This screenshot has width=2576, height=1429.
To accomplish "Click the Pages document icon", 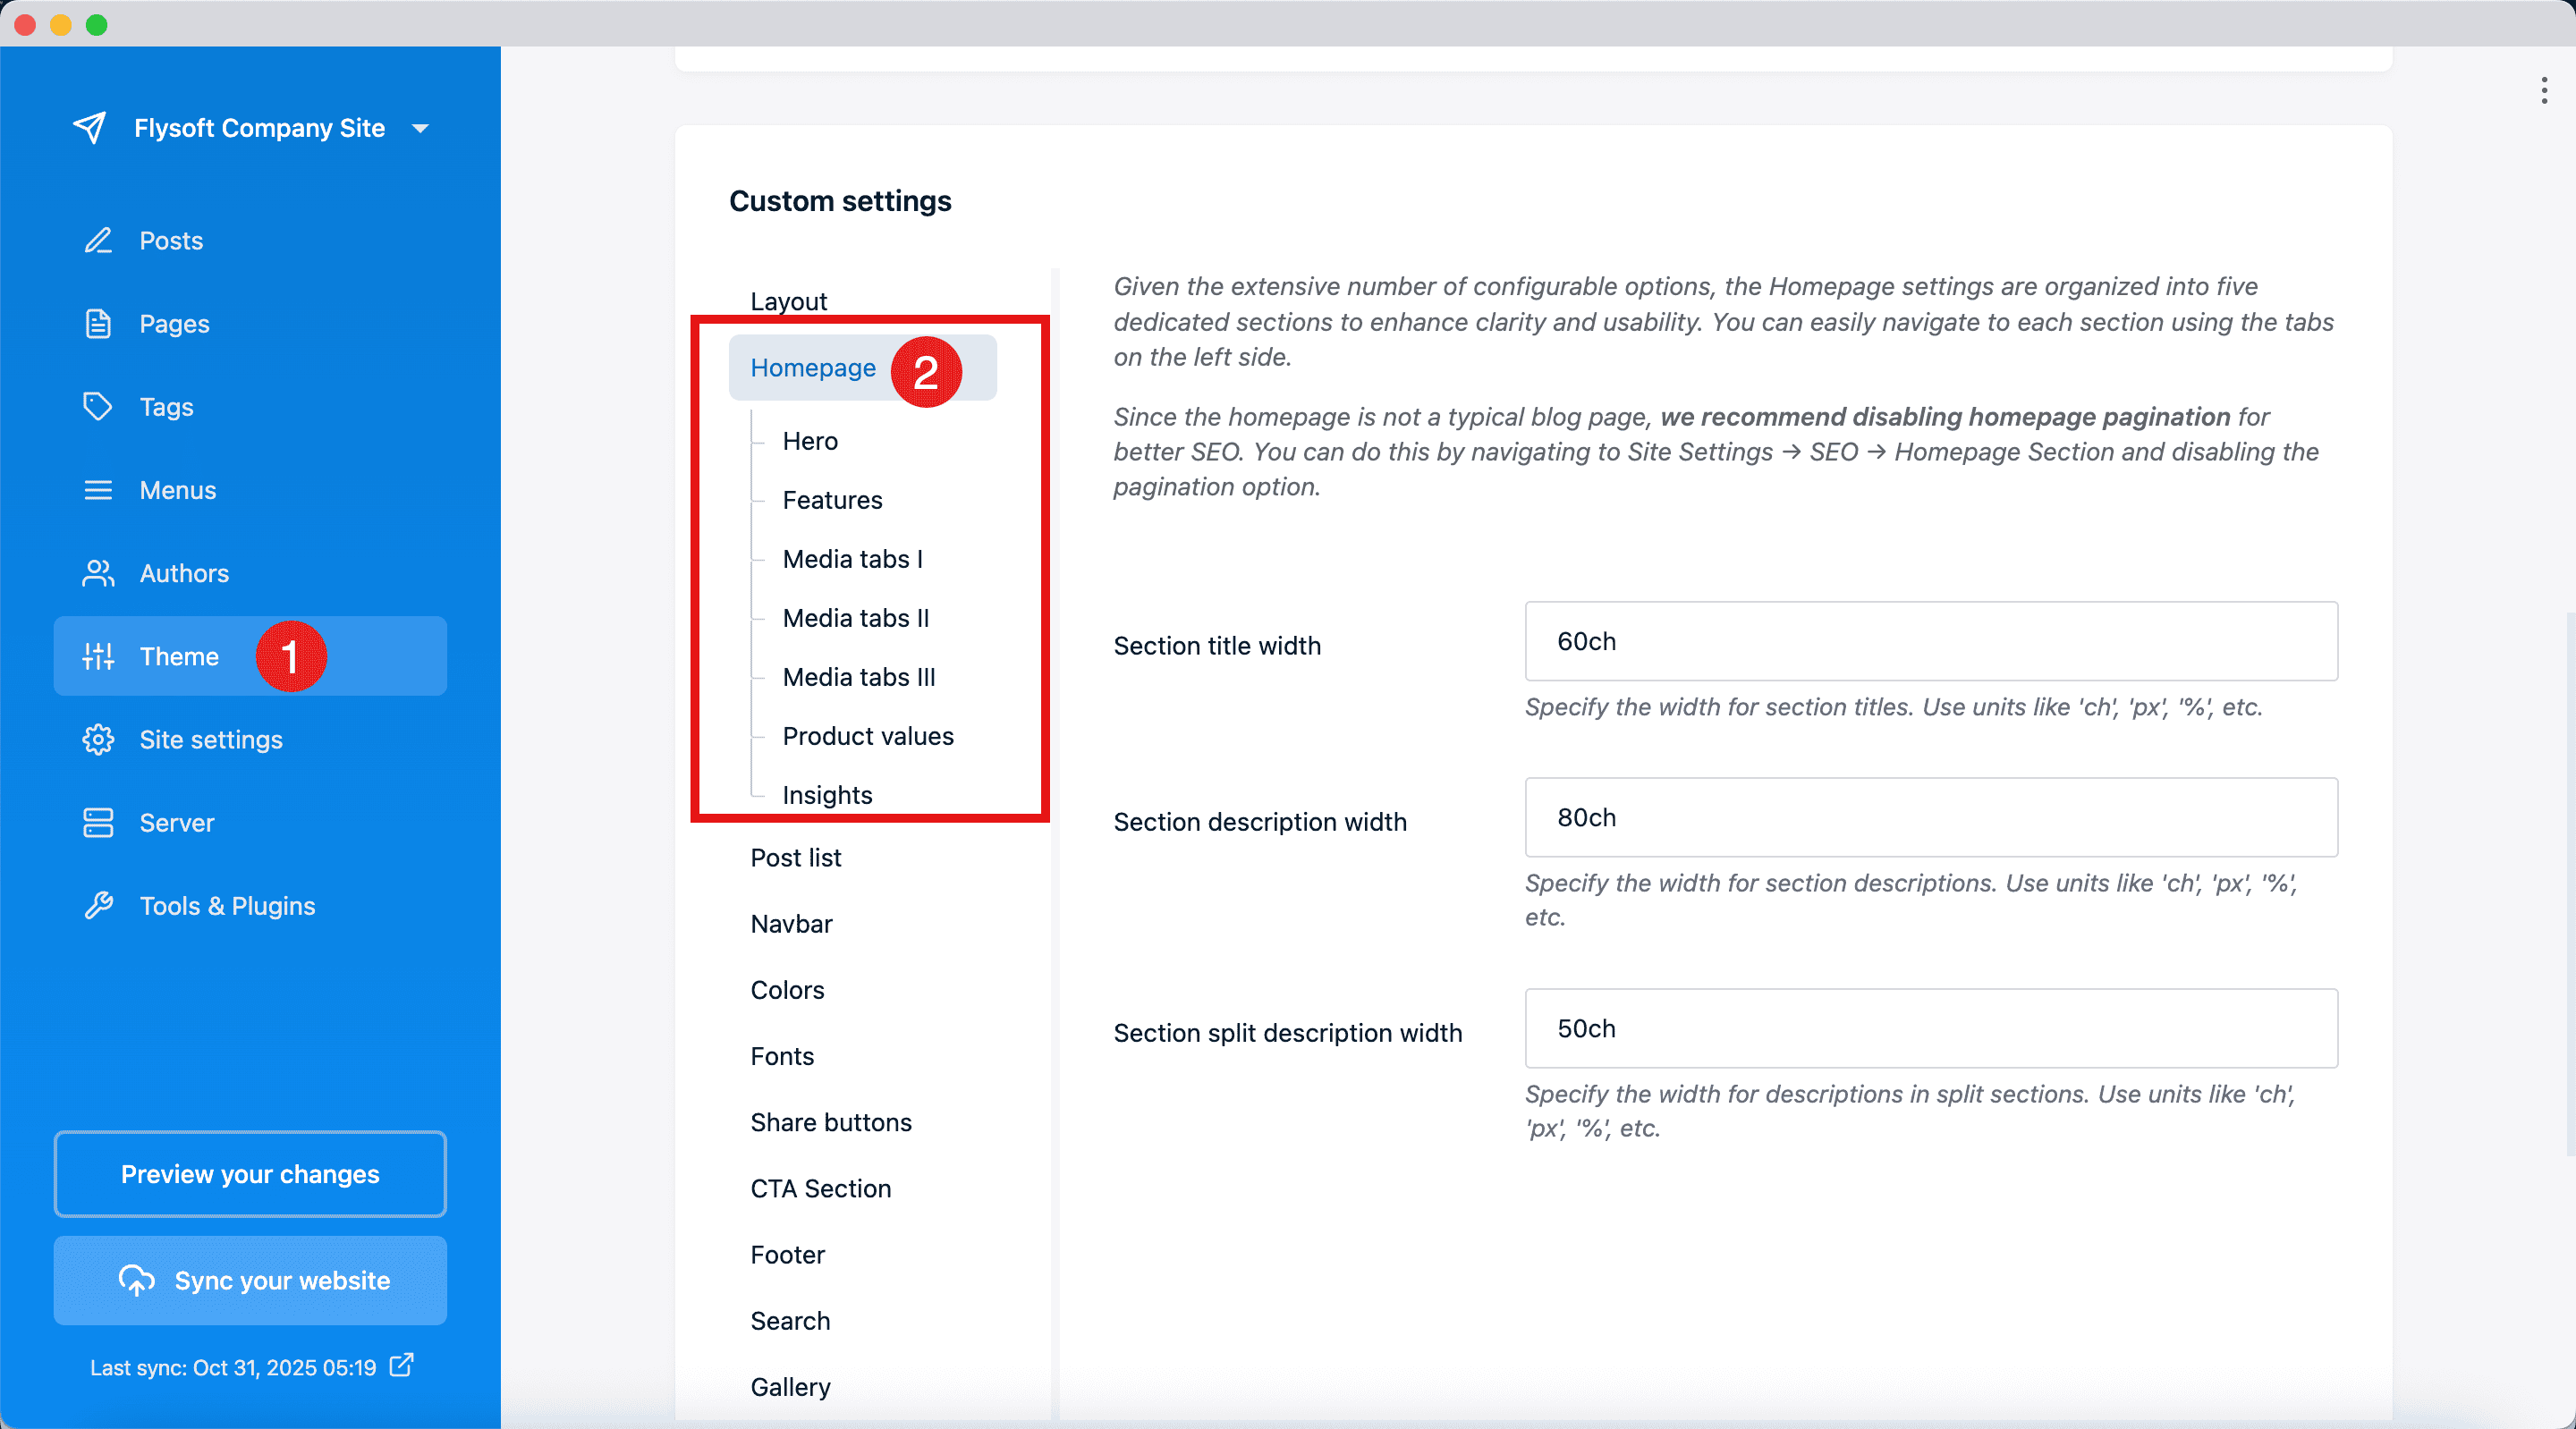I will click(x=98, y=324).
